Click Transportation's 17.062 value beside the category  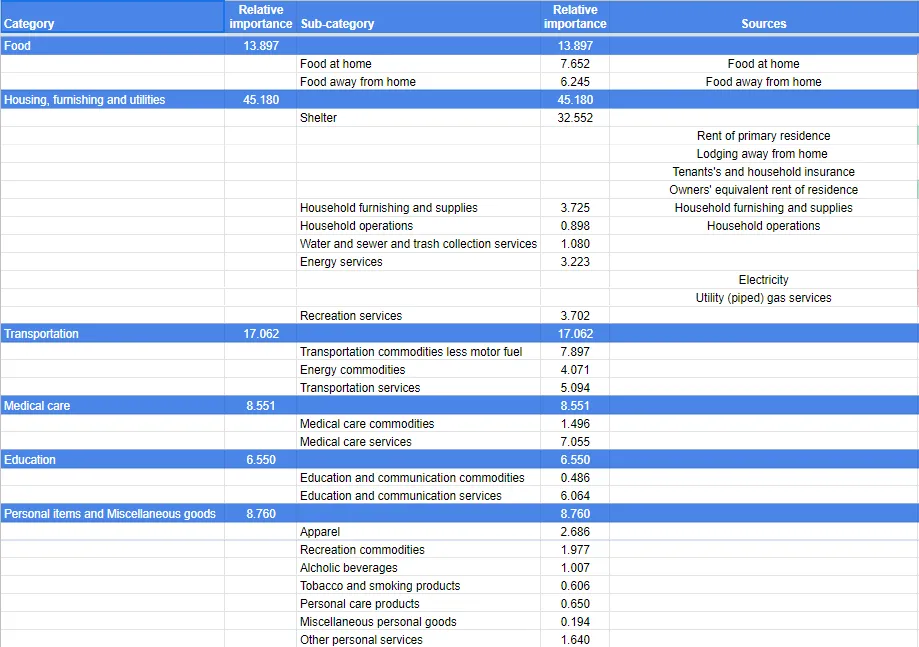click(x=261, y=334)
